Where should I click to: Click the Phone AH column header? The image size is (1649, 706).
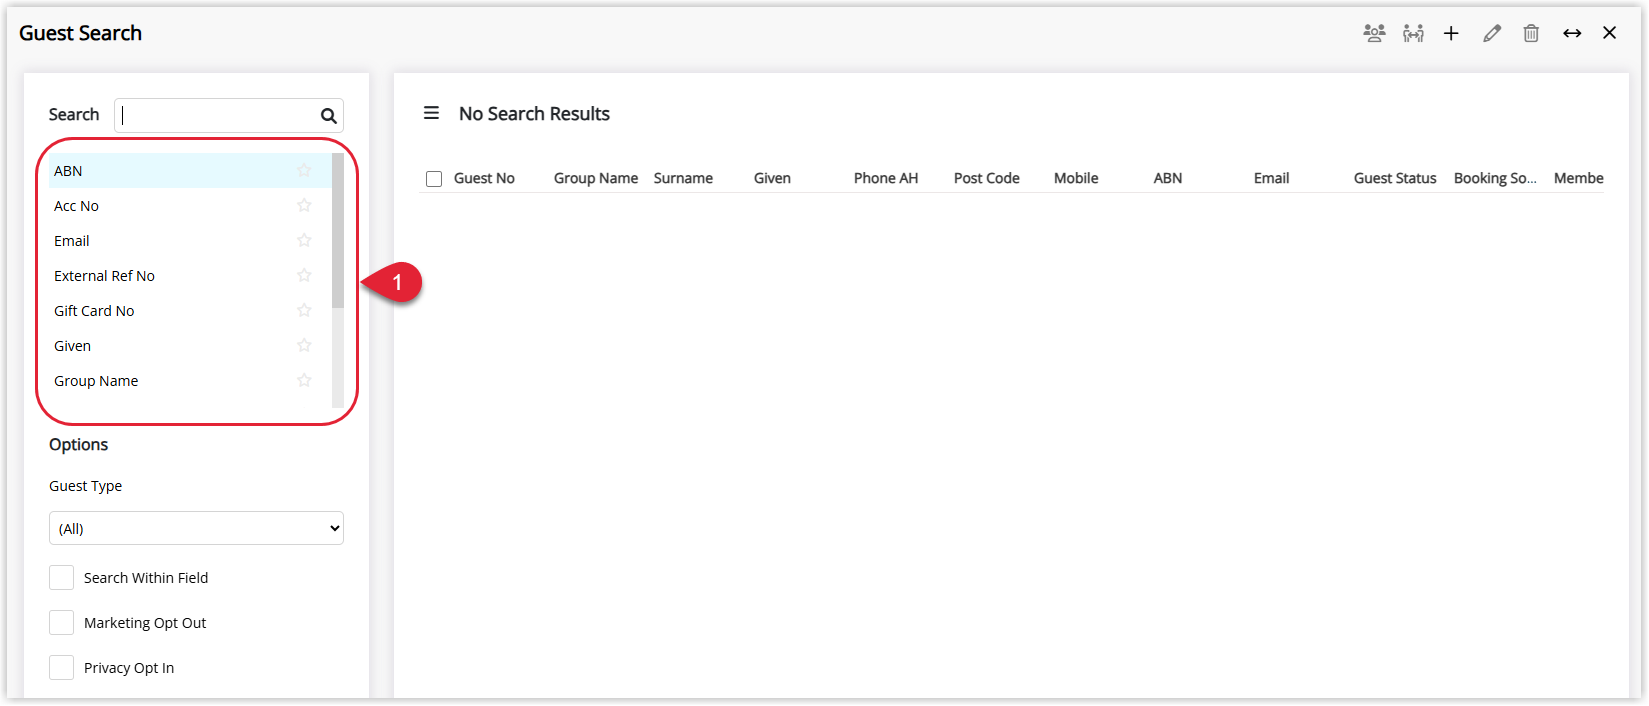(x=886, y=178)
